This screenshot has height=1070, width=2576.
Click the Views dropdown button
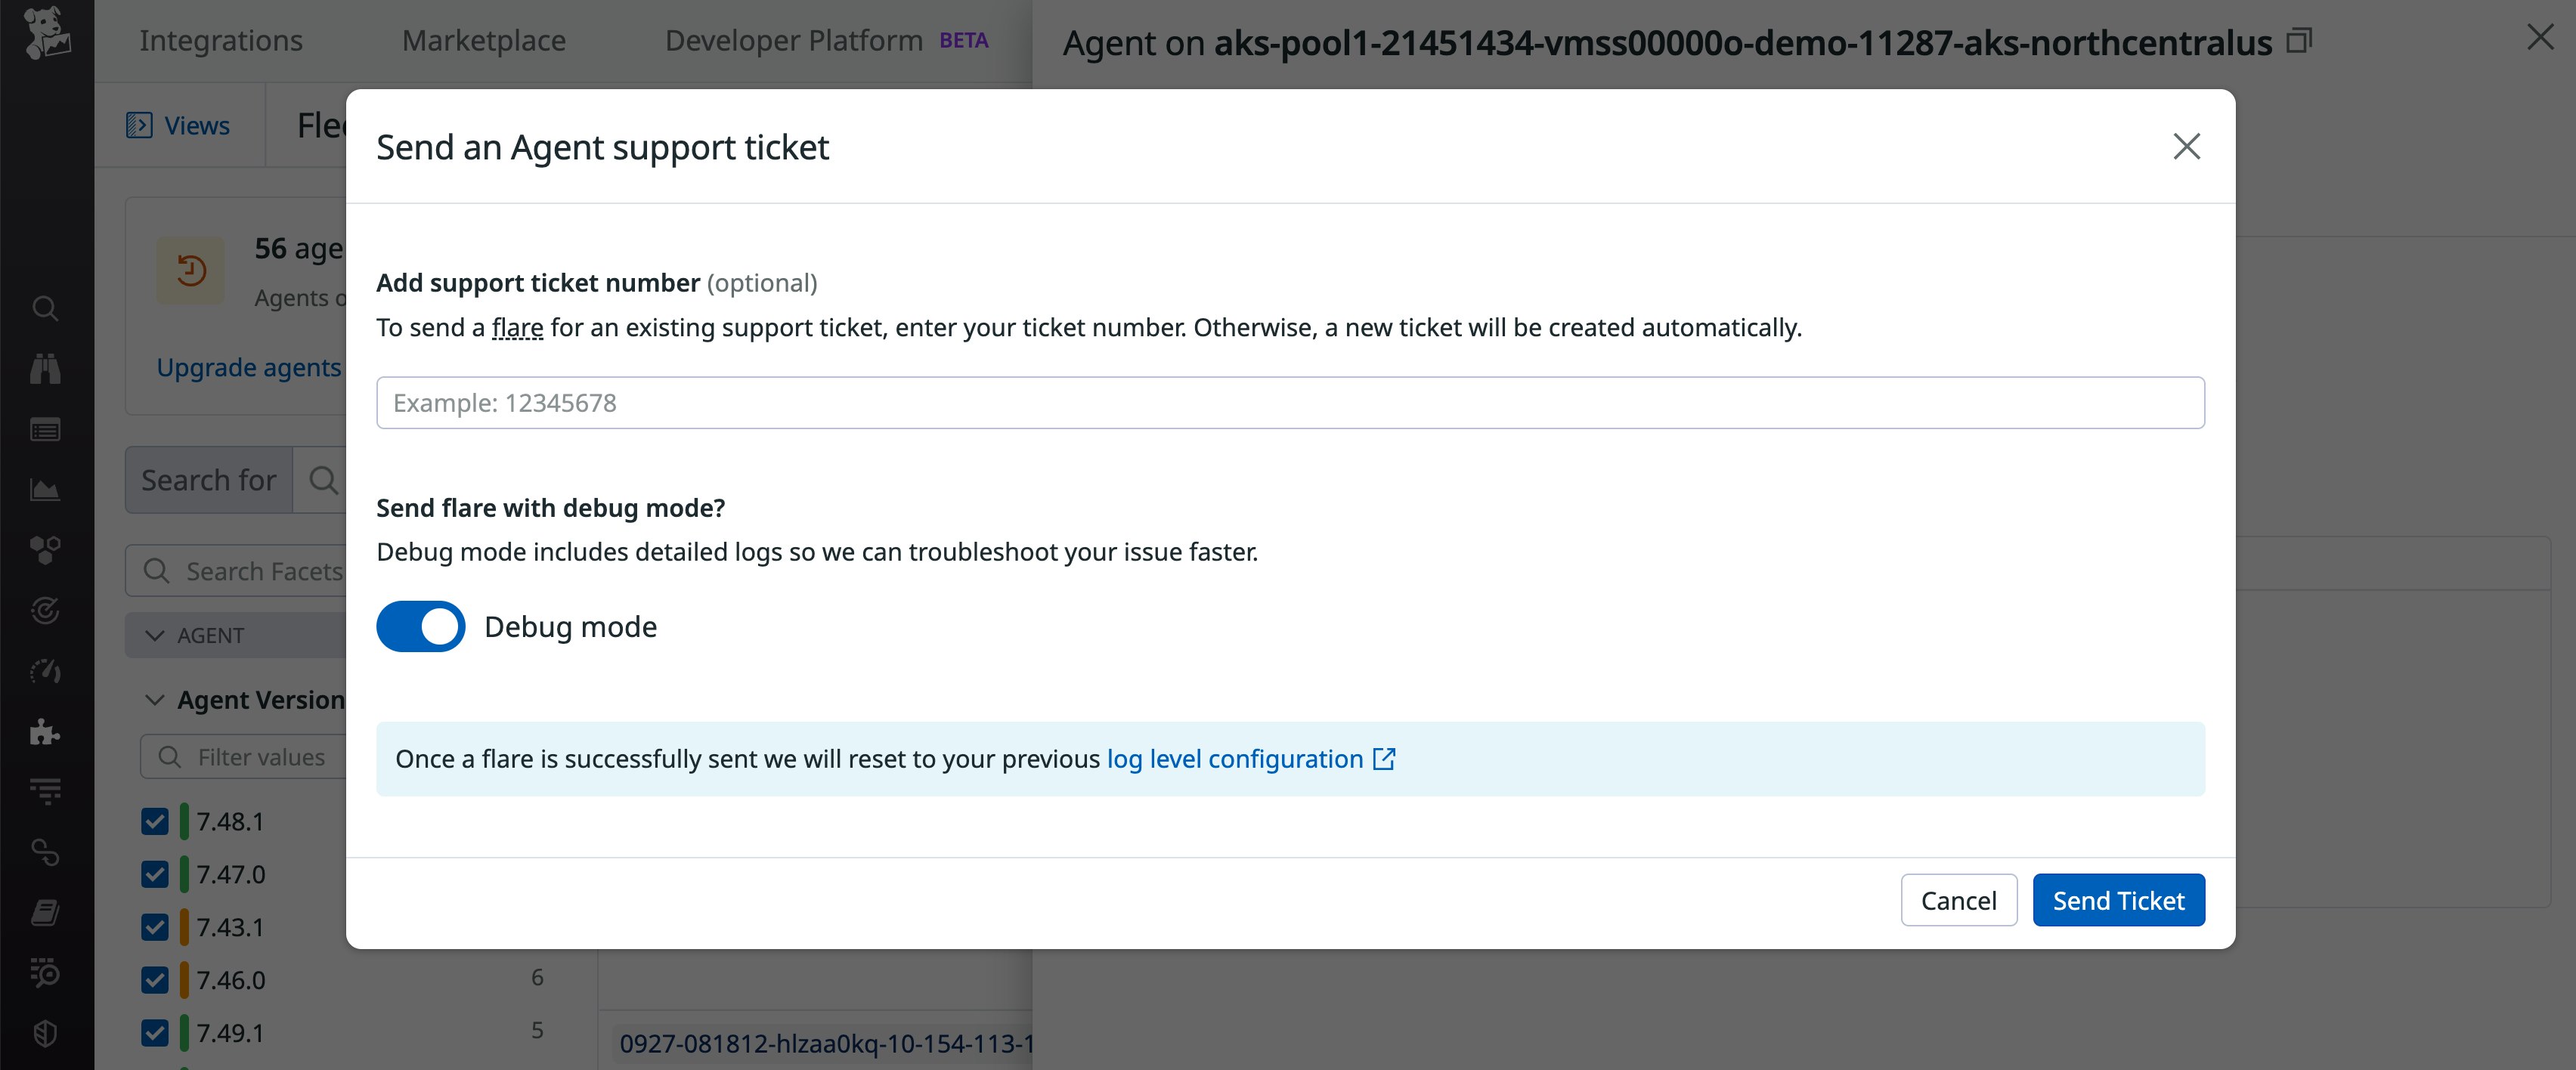180,125
